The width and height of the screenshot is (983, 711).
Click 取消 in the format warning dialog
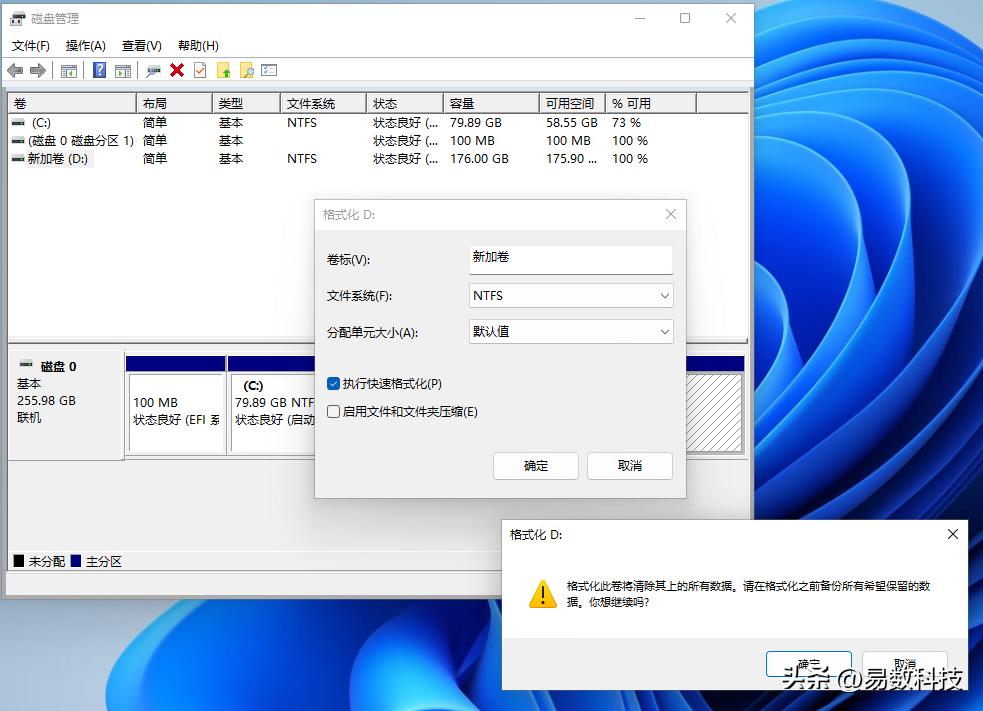click(x=903, y=663)
